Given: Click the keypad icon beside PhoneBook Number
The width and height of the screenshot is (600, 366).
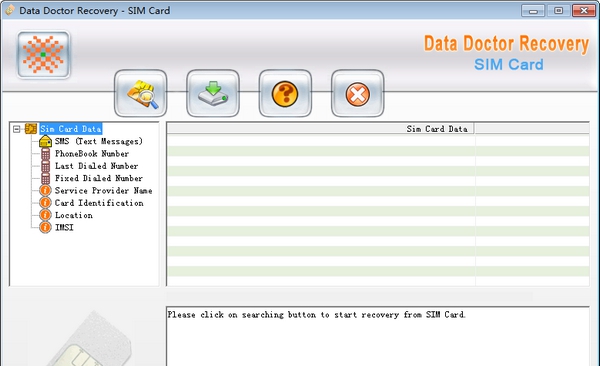Looking at the screenshot, I should (x=46, y=154).
